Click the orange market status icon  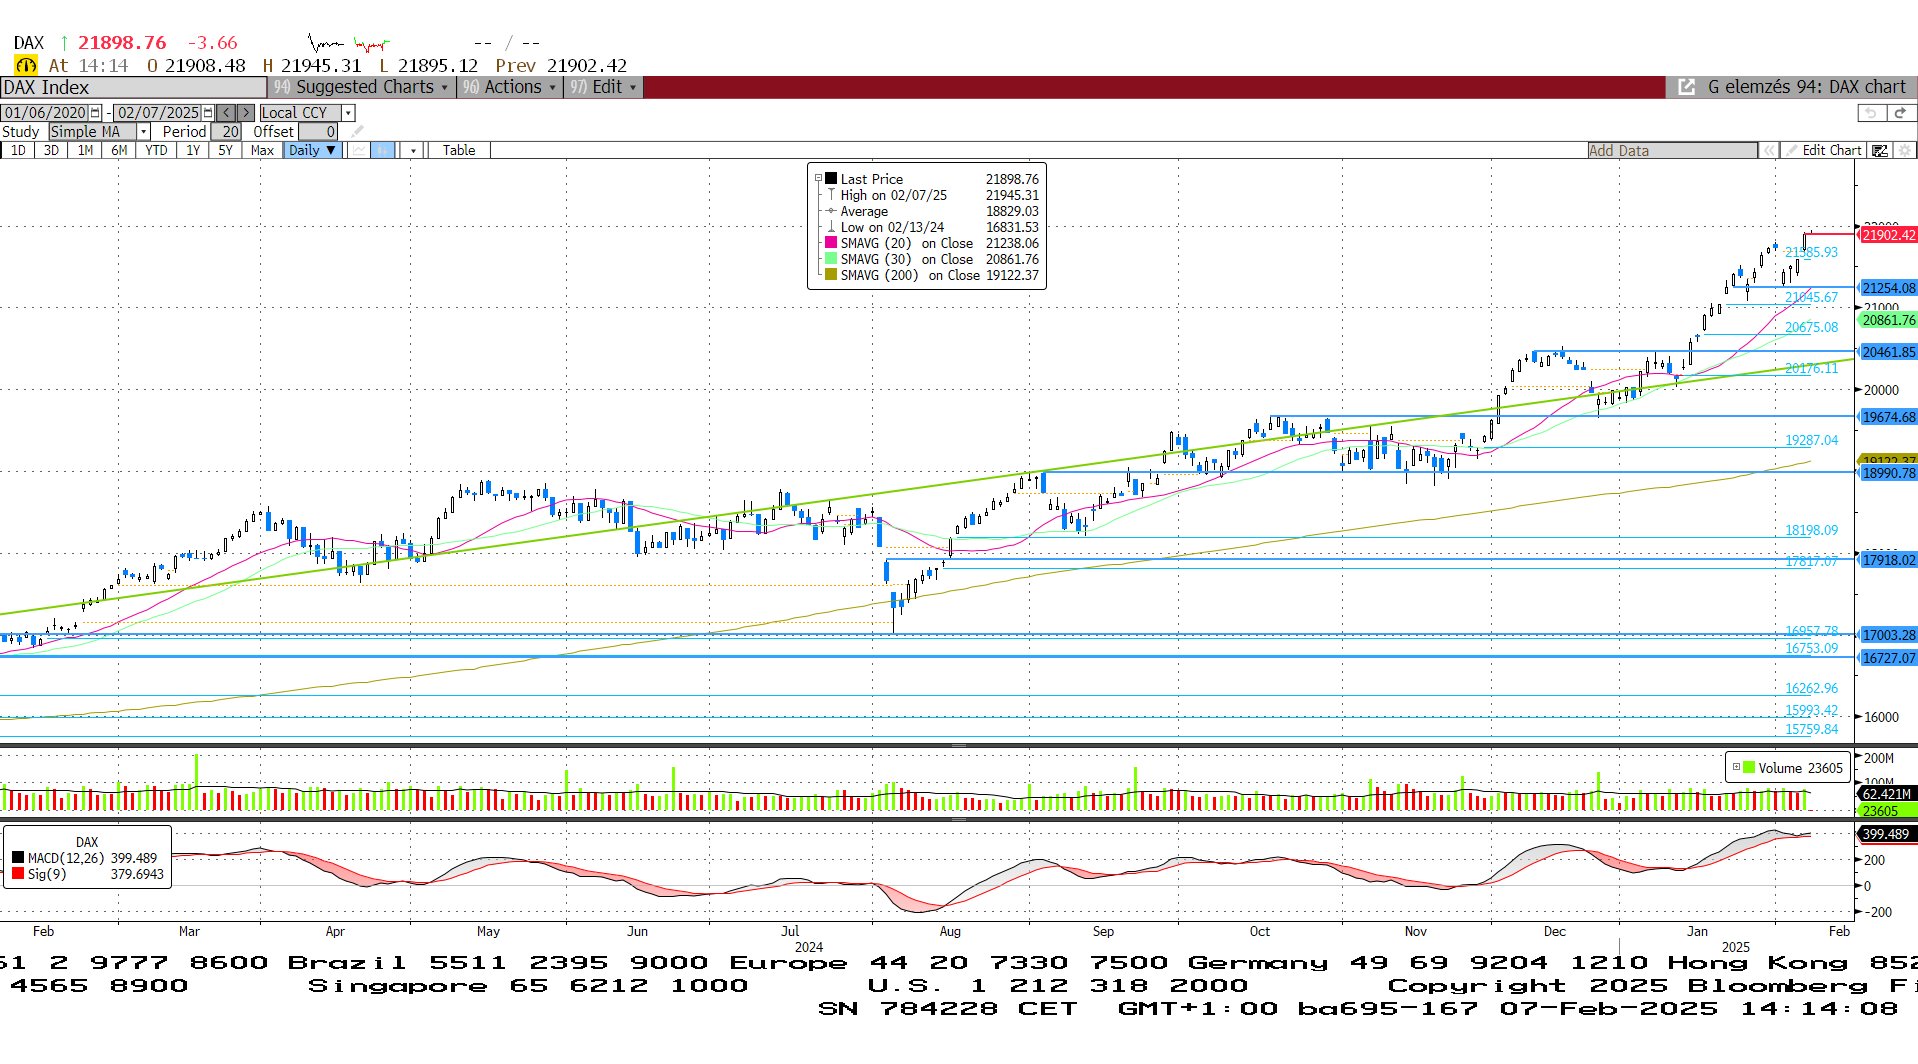point(25,65)
